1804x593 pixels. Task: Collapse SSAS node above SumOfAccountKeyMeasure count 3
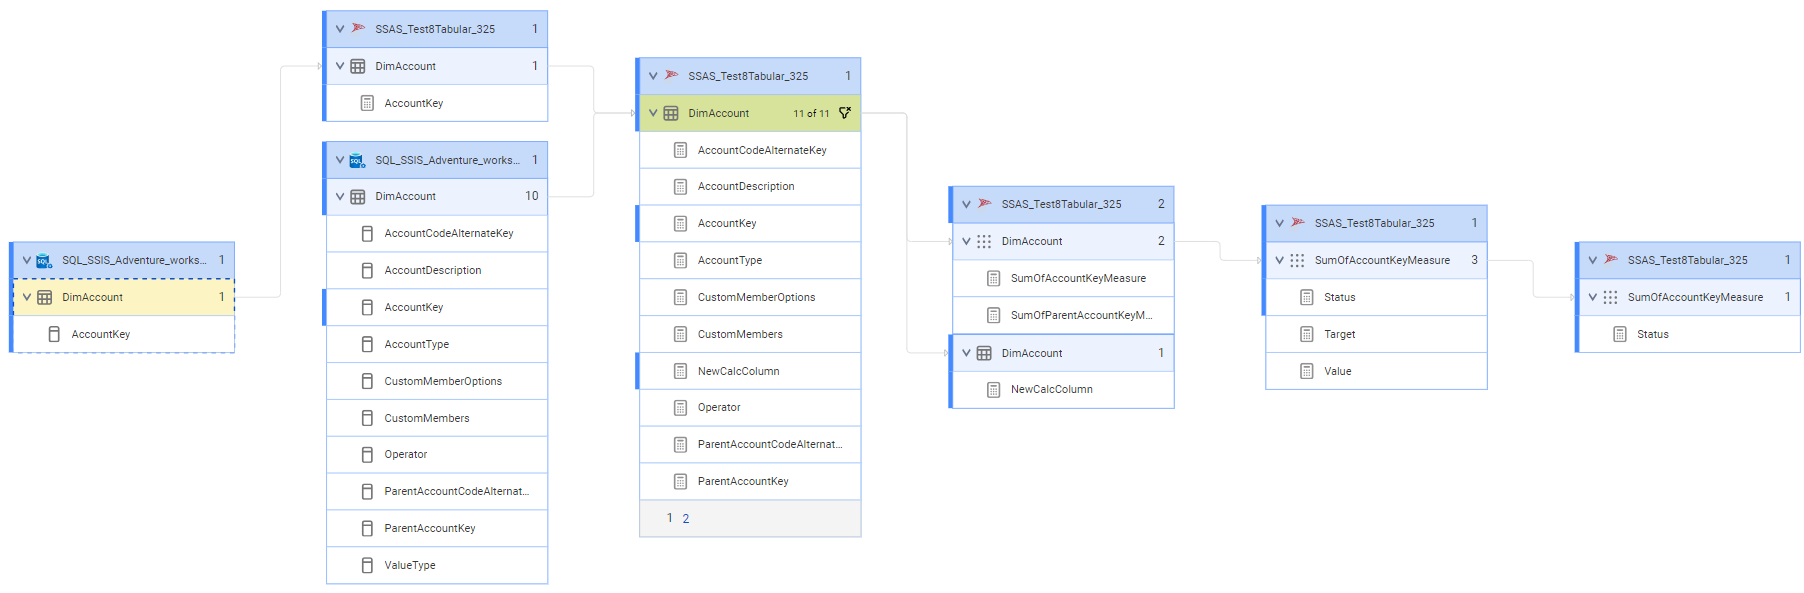tap(1279, 223)
